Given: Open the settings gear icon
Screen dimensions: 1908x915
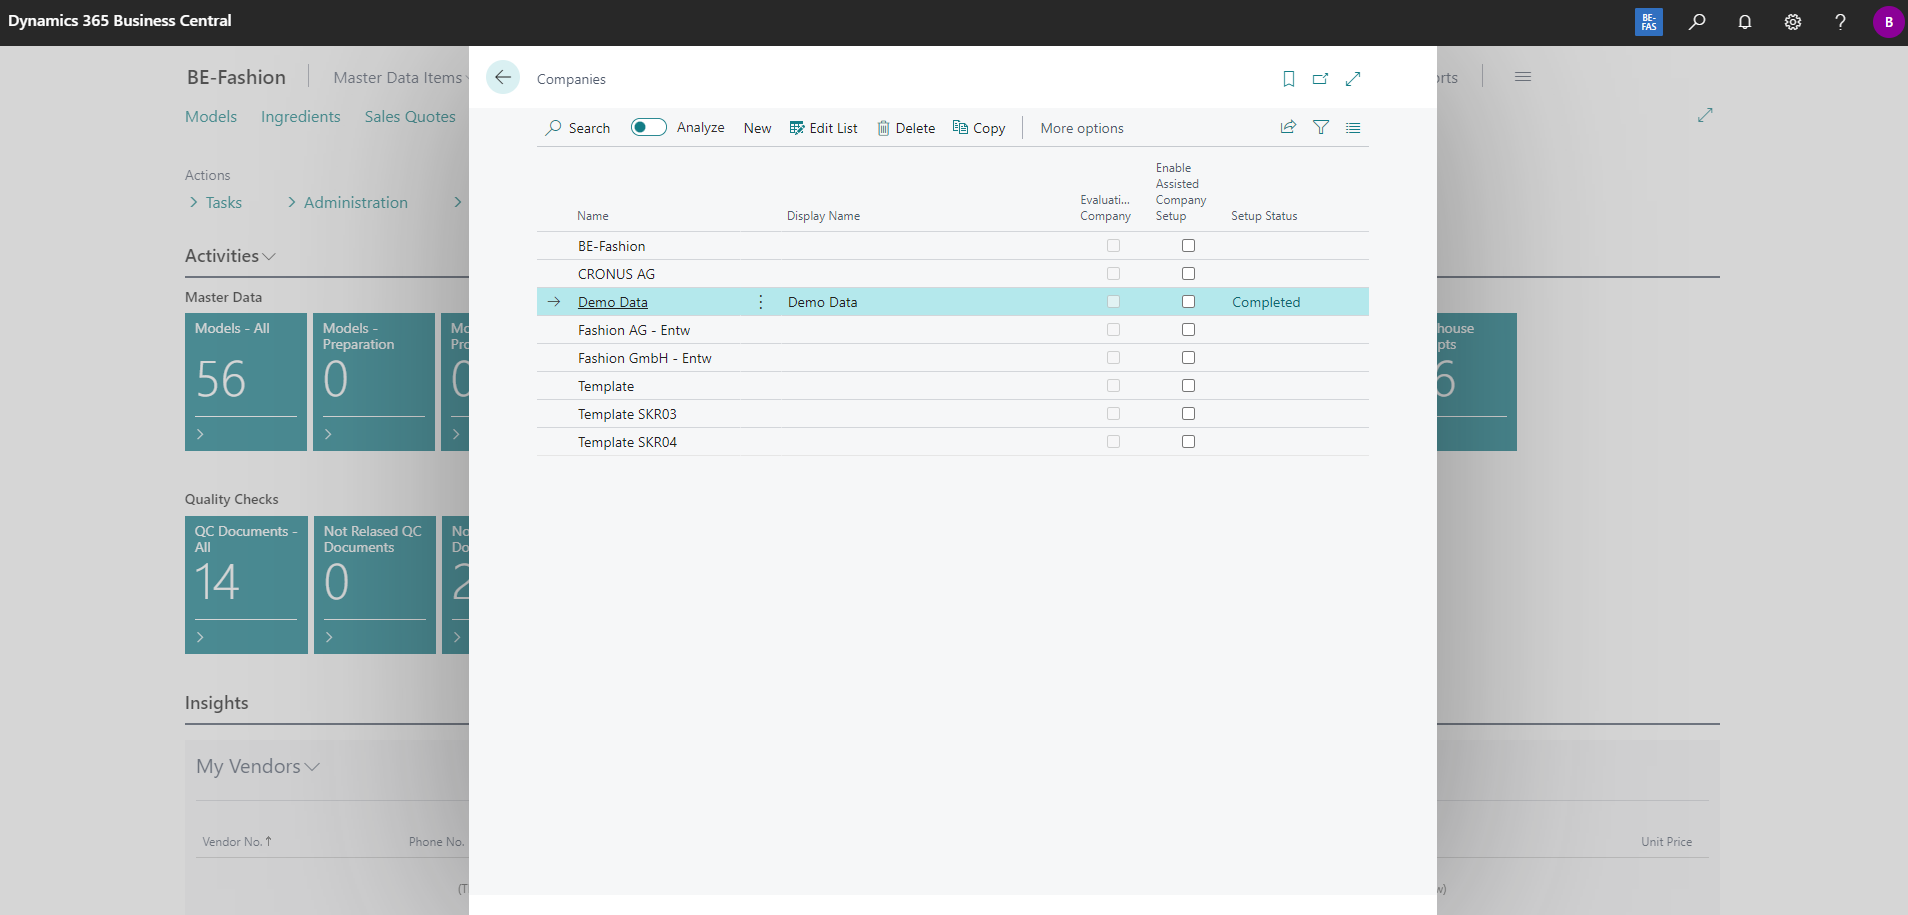Looking at the screenshot, I should point(1792,22).
